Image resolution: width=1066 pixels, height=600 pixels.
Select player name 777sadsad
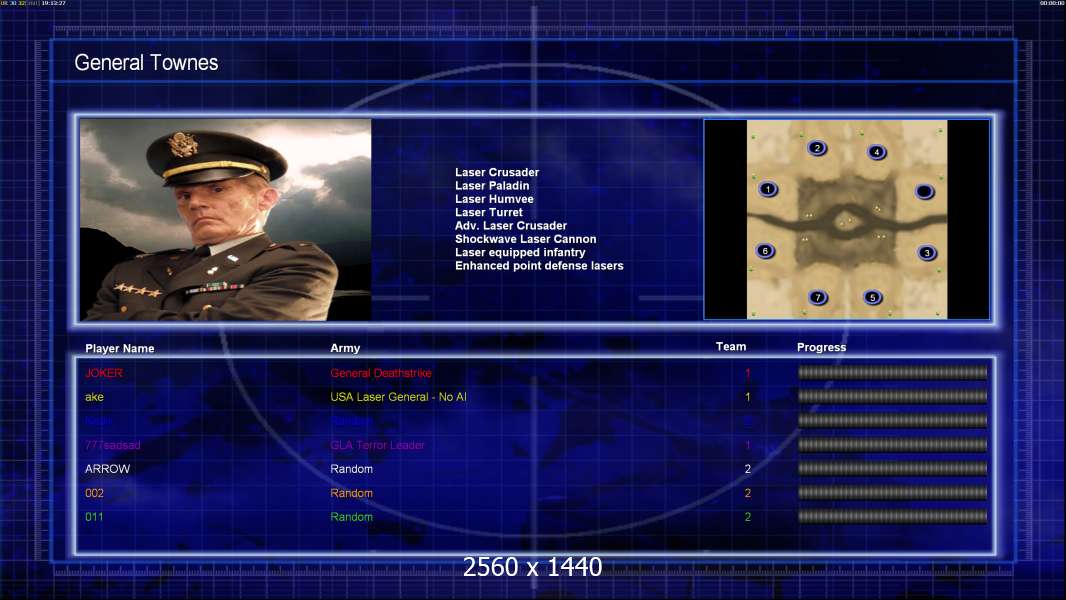(x=113, y=445)
